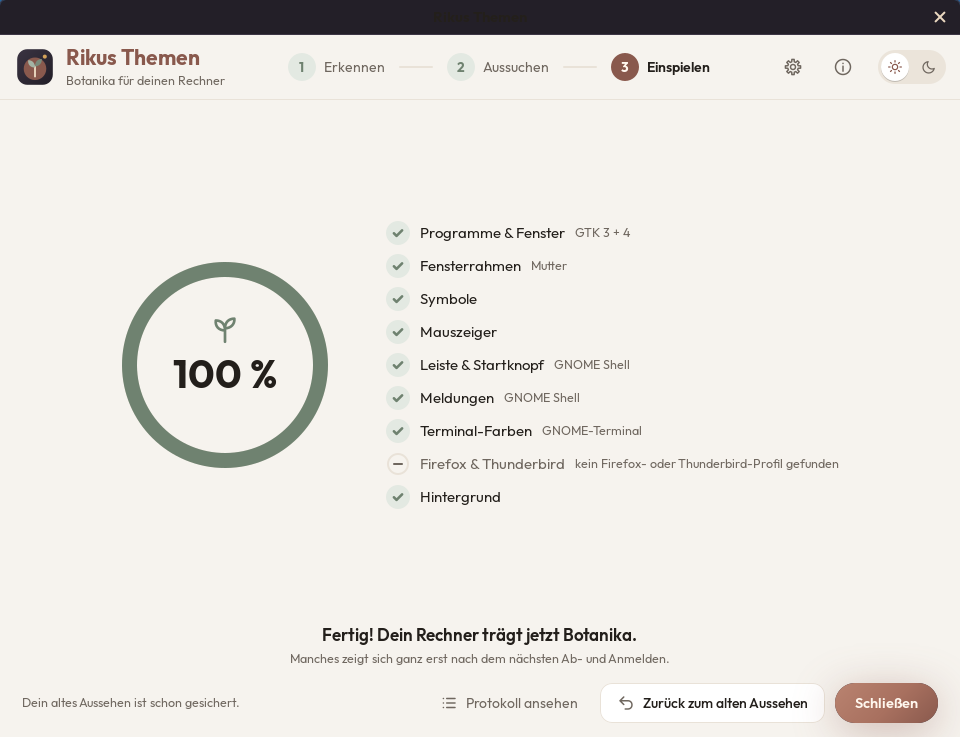Viewport: 960px width, 737px height.
Task: Close the window with the X button
Action: point(940,17)
